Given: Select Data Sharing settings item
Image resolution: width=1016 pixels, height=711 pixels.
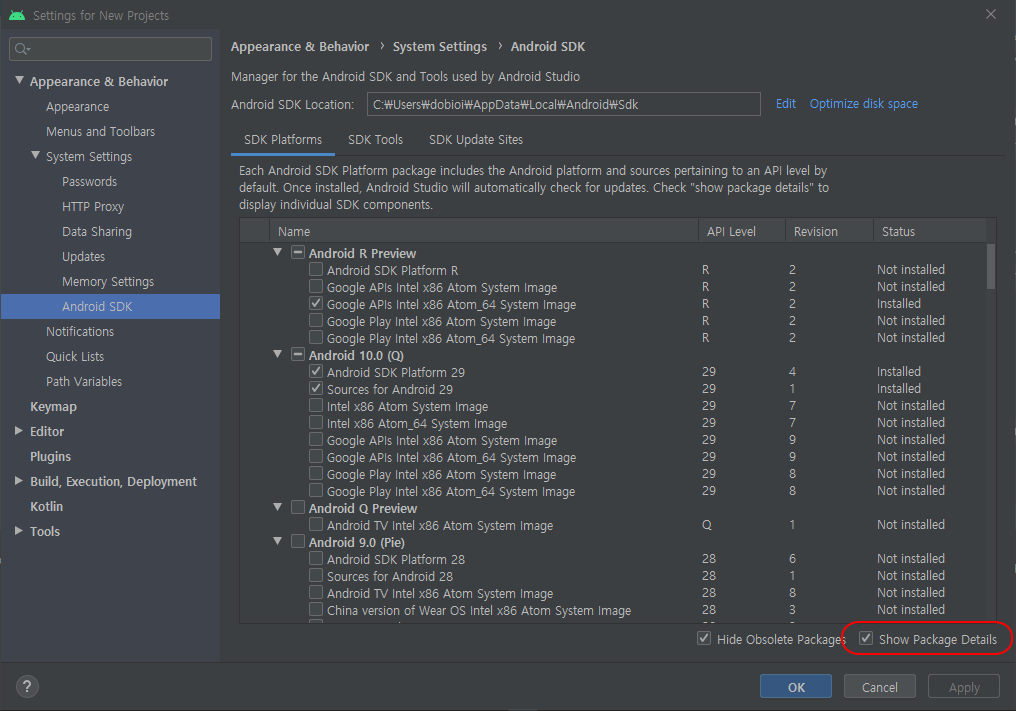Looking at the screenshot, I should pyautogui.click(x=97, y=231).
